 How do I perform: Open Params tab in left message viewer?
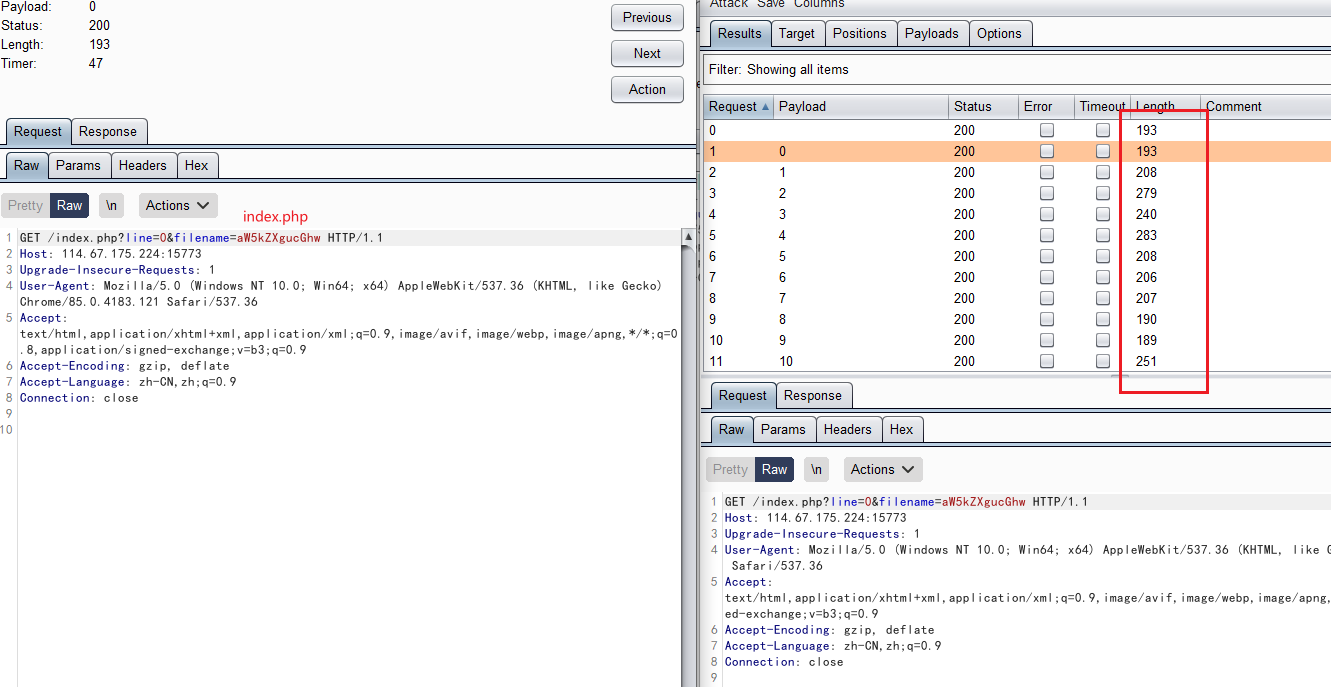(x=78, y=165)
